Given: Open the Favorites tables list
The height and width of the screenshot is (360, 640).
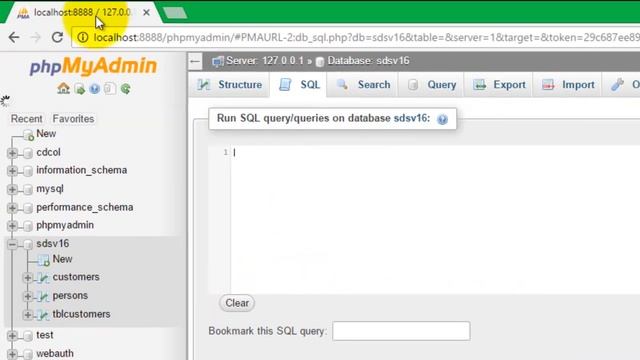Looking at the screenshot, I should 73,119.
